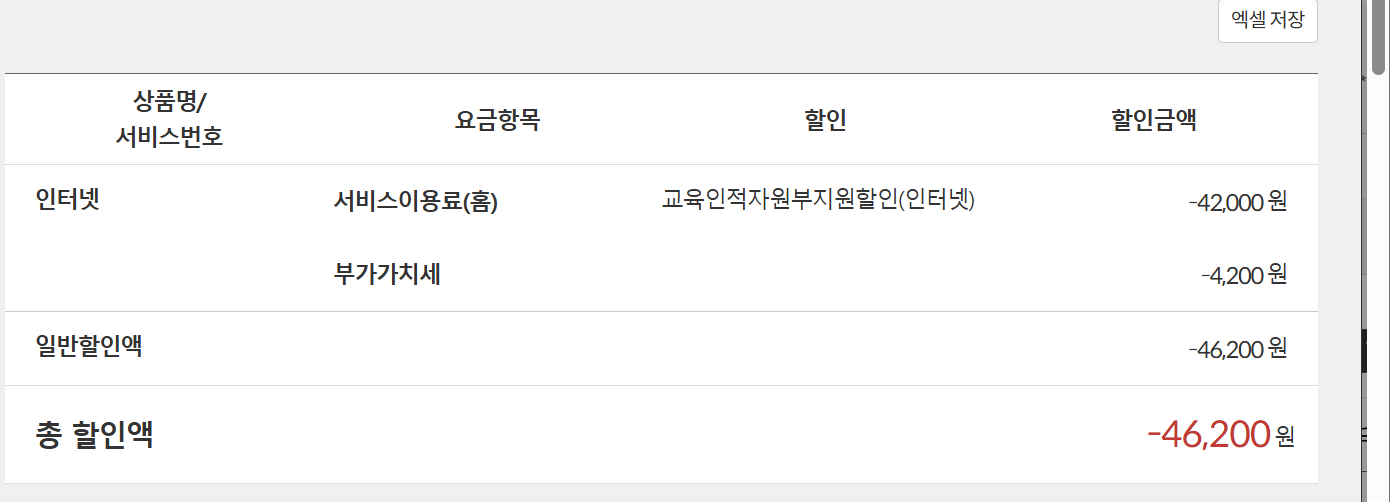Select the 인터넷 product row label
Image resolution: width=1390 pixels, height=502 pixels.
68,199
